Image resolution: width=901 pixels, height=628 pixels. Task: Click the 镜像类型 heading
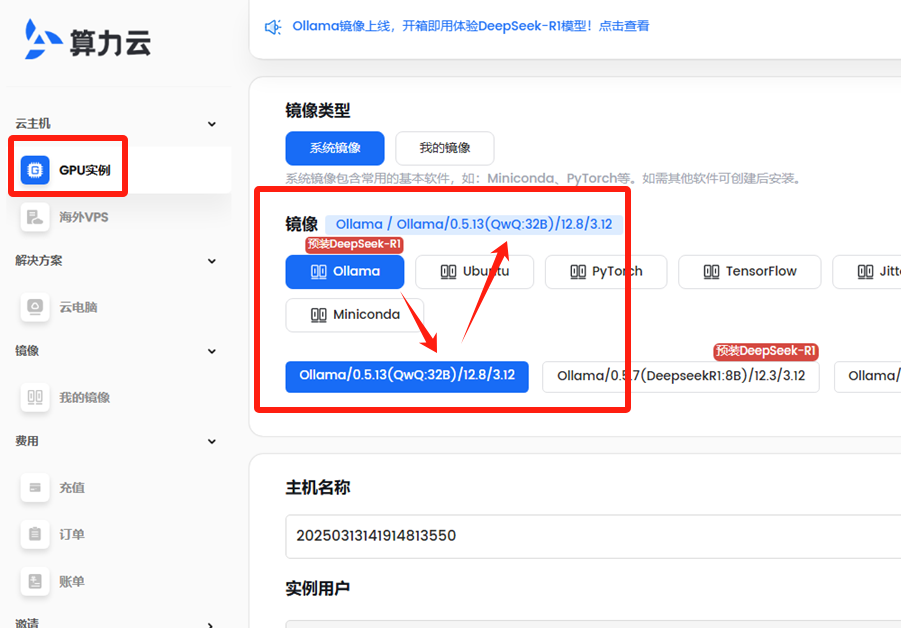coord(318,110)
